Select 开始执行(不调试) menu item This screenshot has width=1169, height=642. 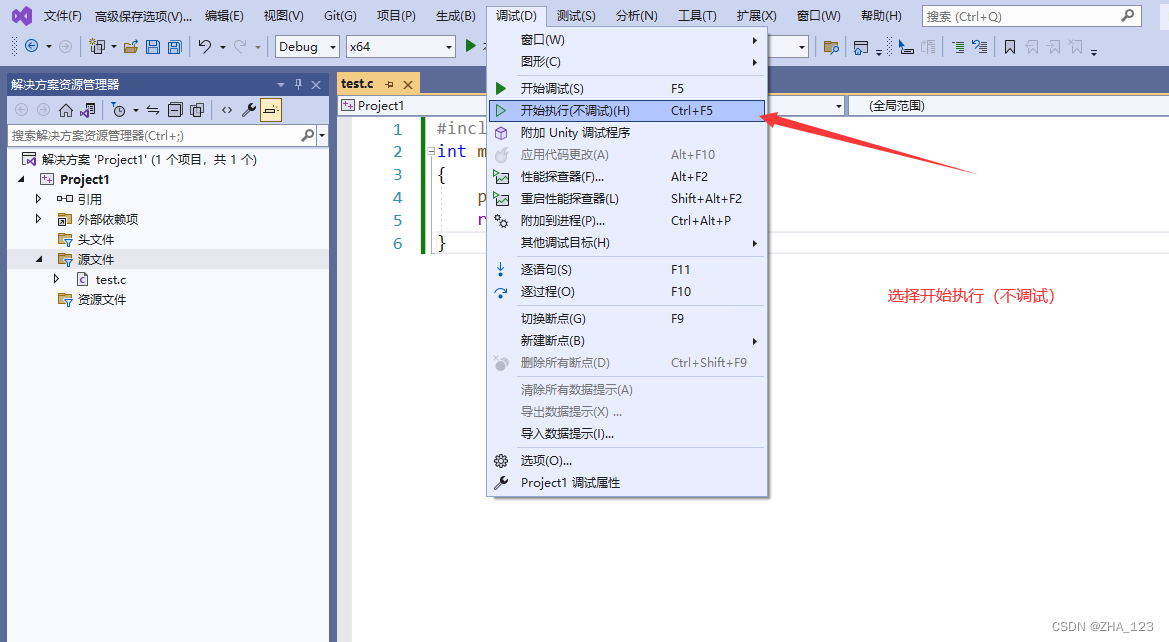pyautogui.click(x=627, y=110)
